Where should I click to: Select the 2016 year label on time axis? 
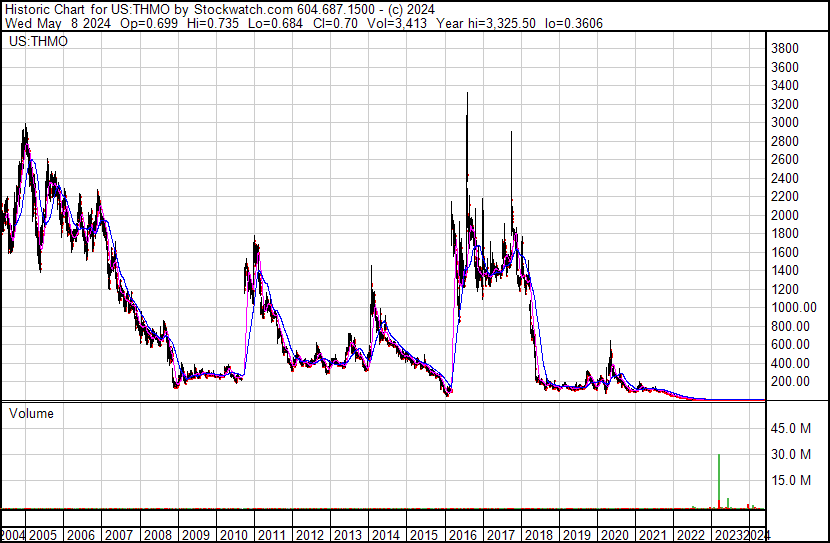[x=463, y=534]
